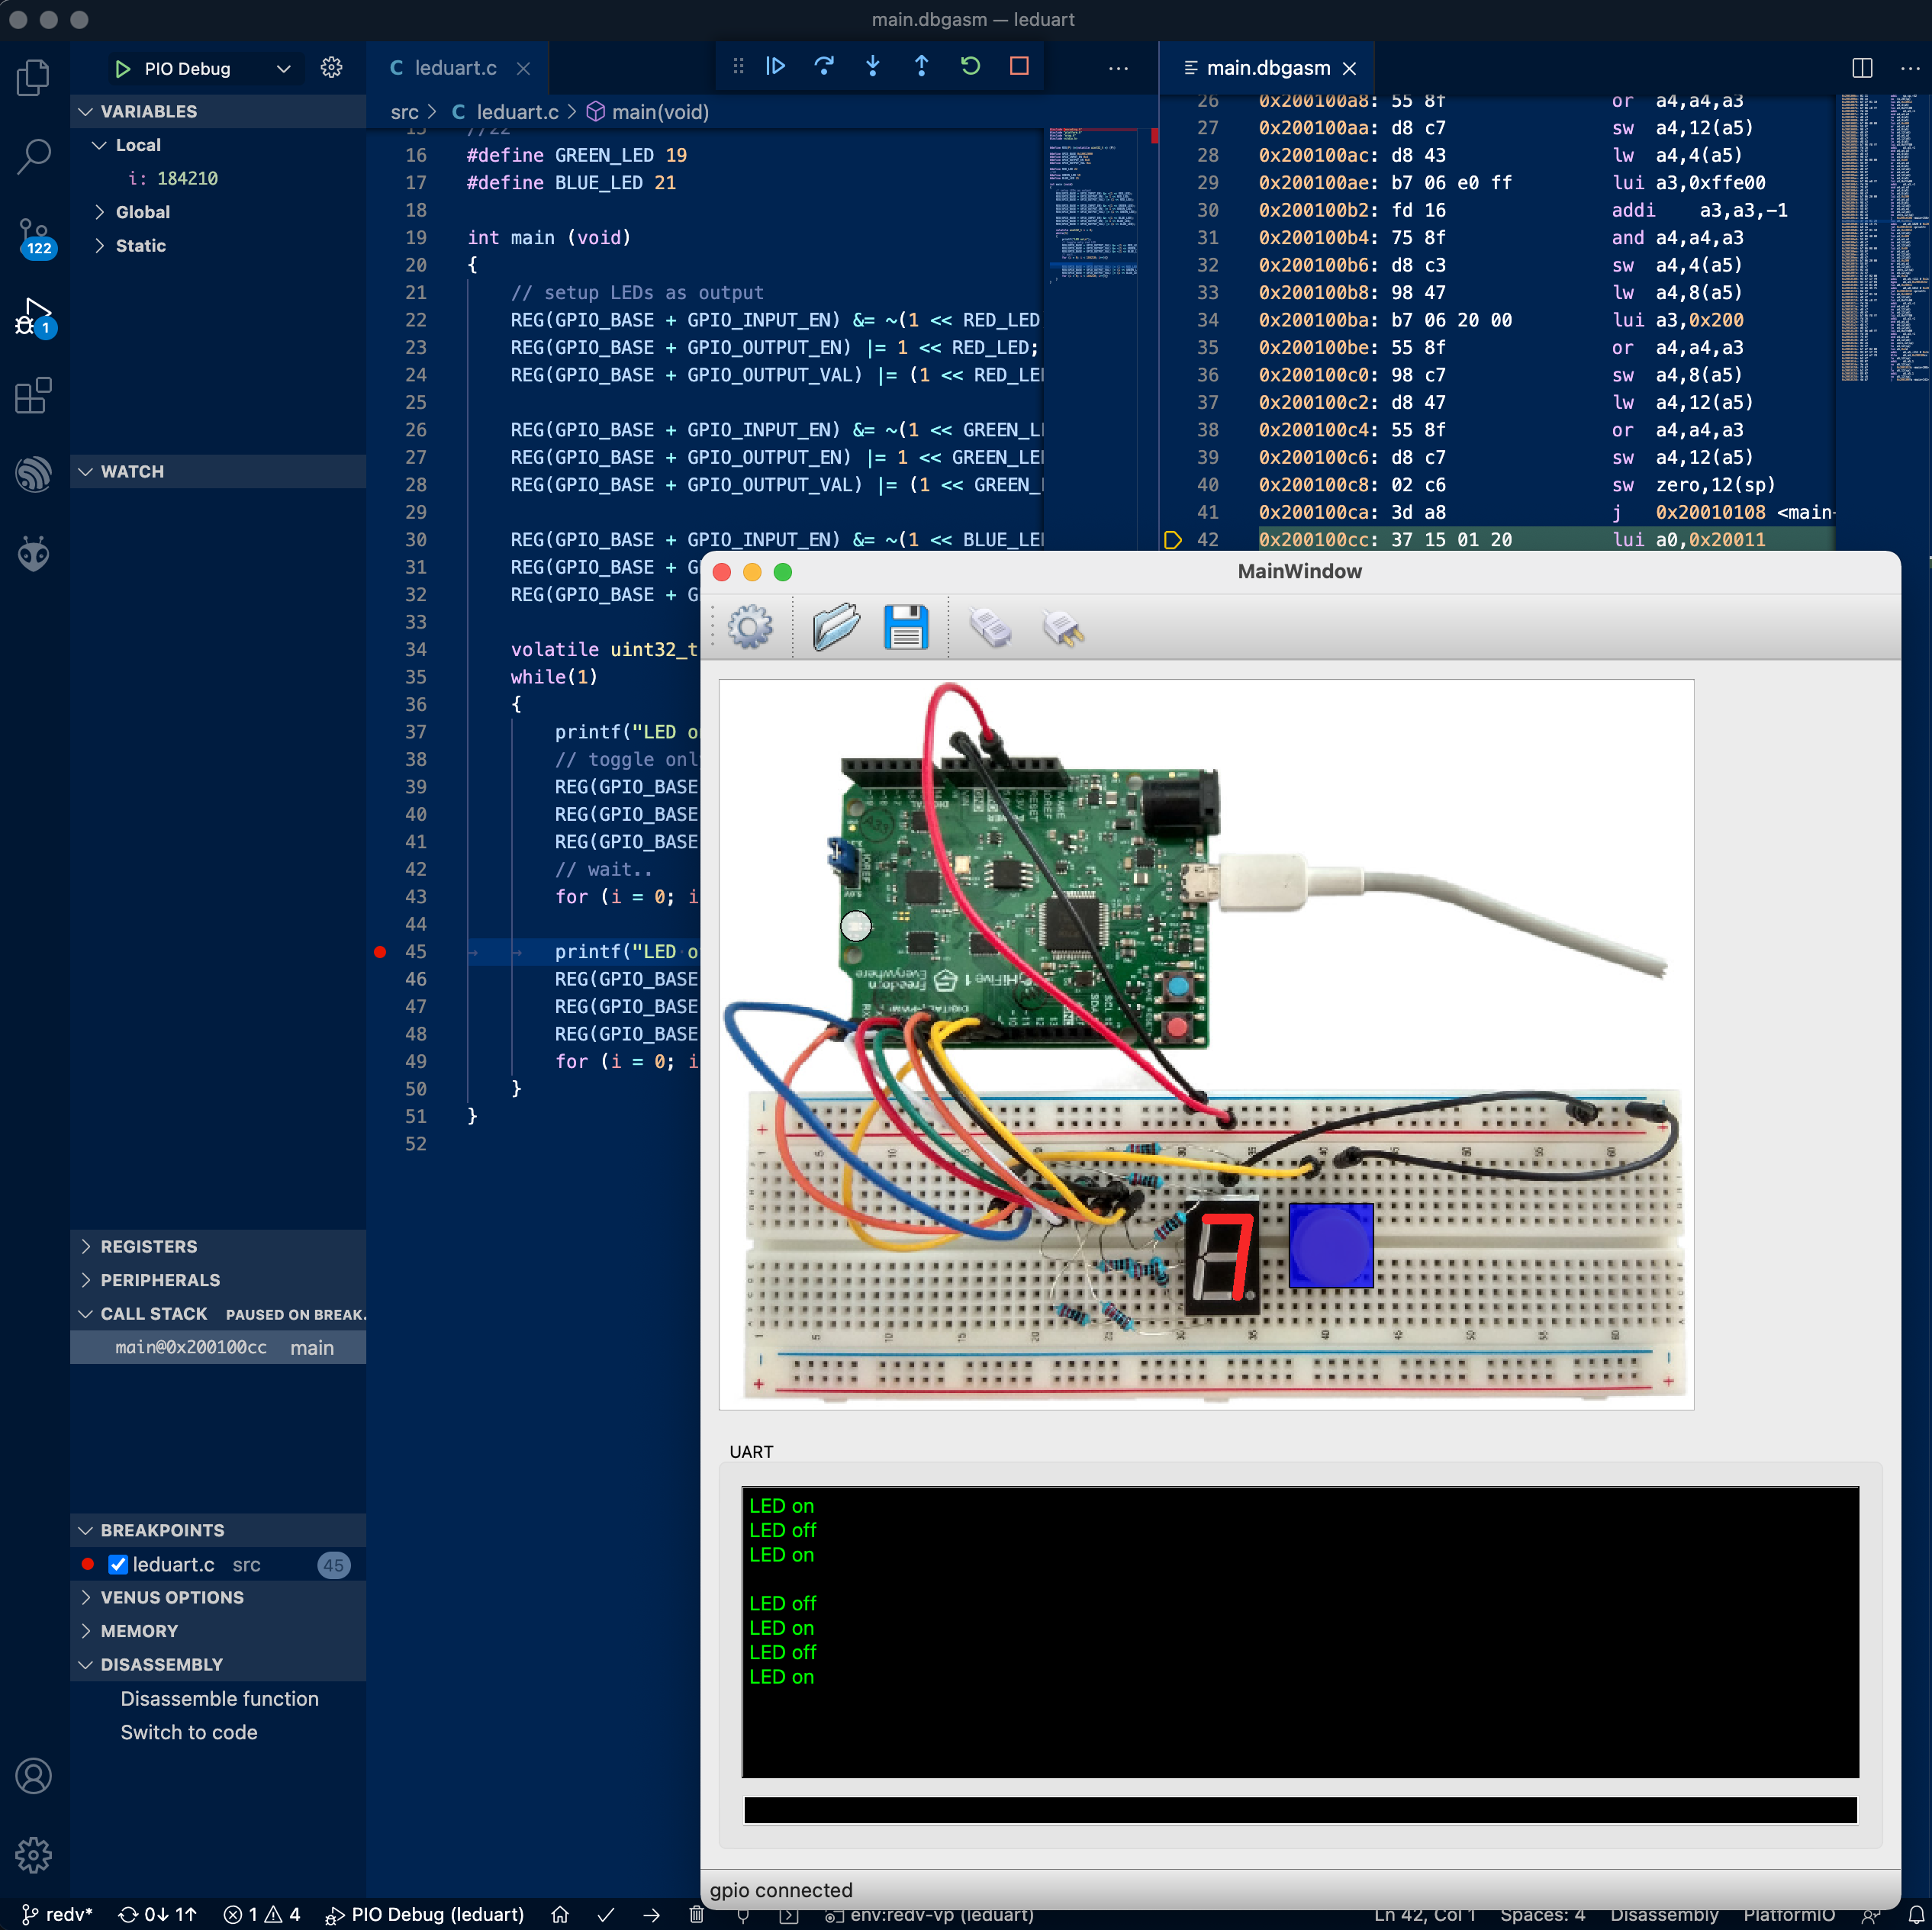Select the main@0x200100cc call stack frame
This screenshot has width=1932, height=1930.
tap(218, 1348)
